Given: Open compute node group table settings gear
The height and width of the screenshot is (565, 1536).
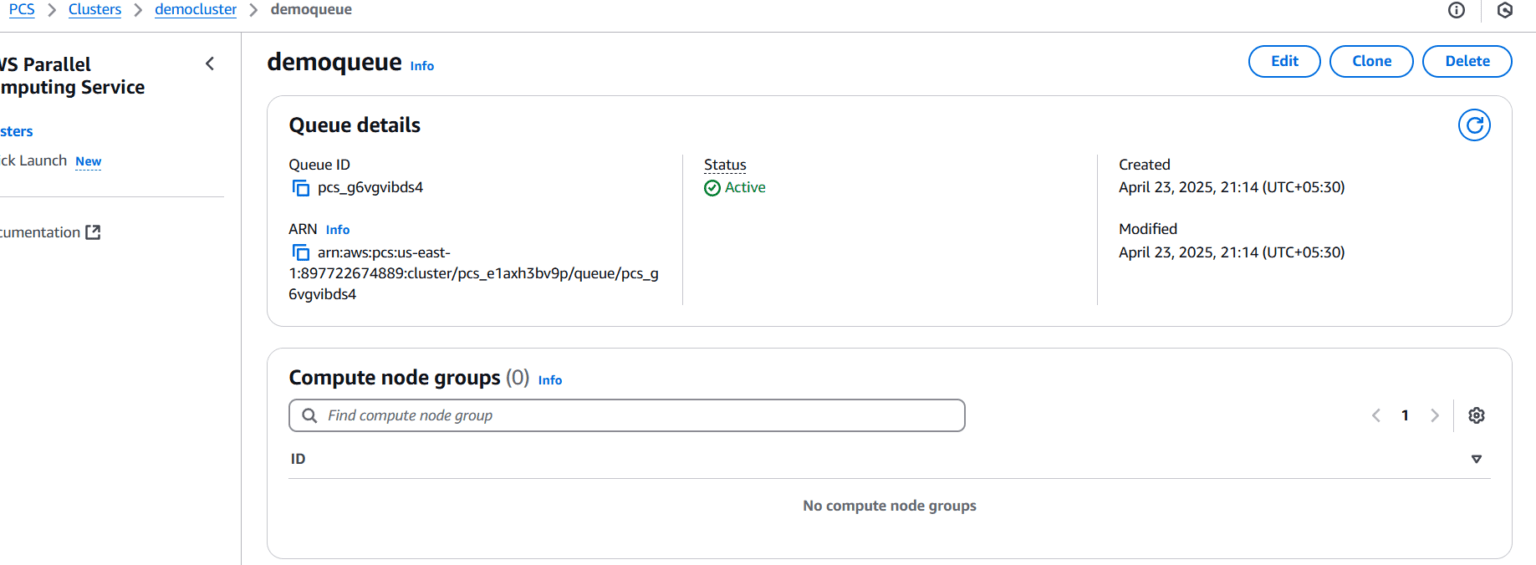Looking at the screenshot, I should [x=1476, y=416].
